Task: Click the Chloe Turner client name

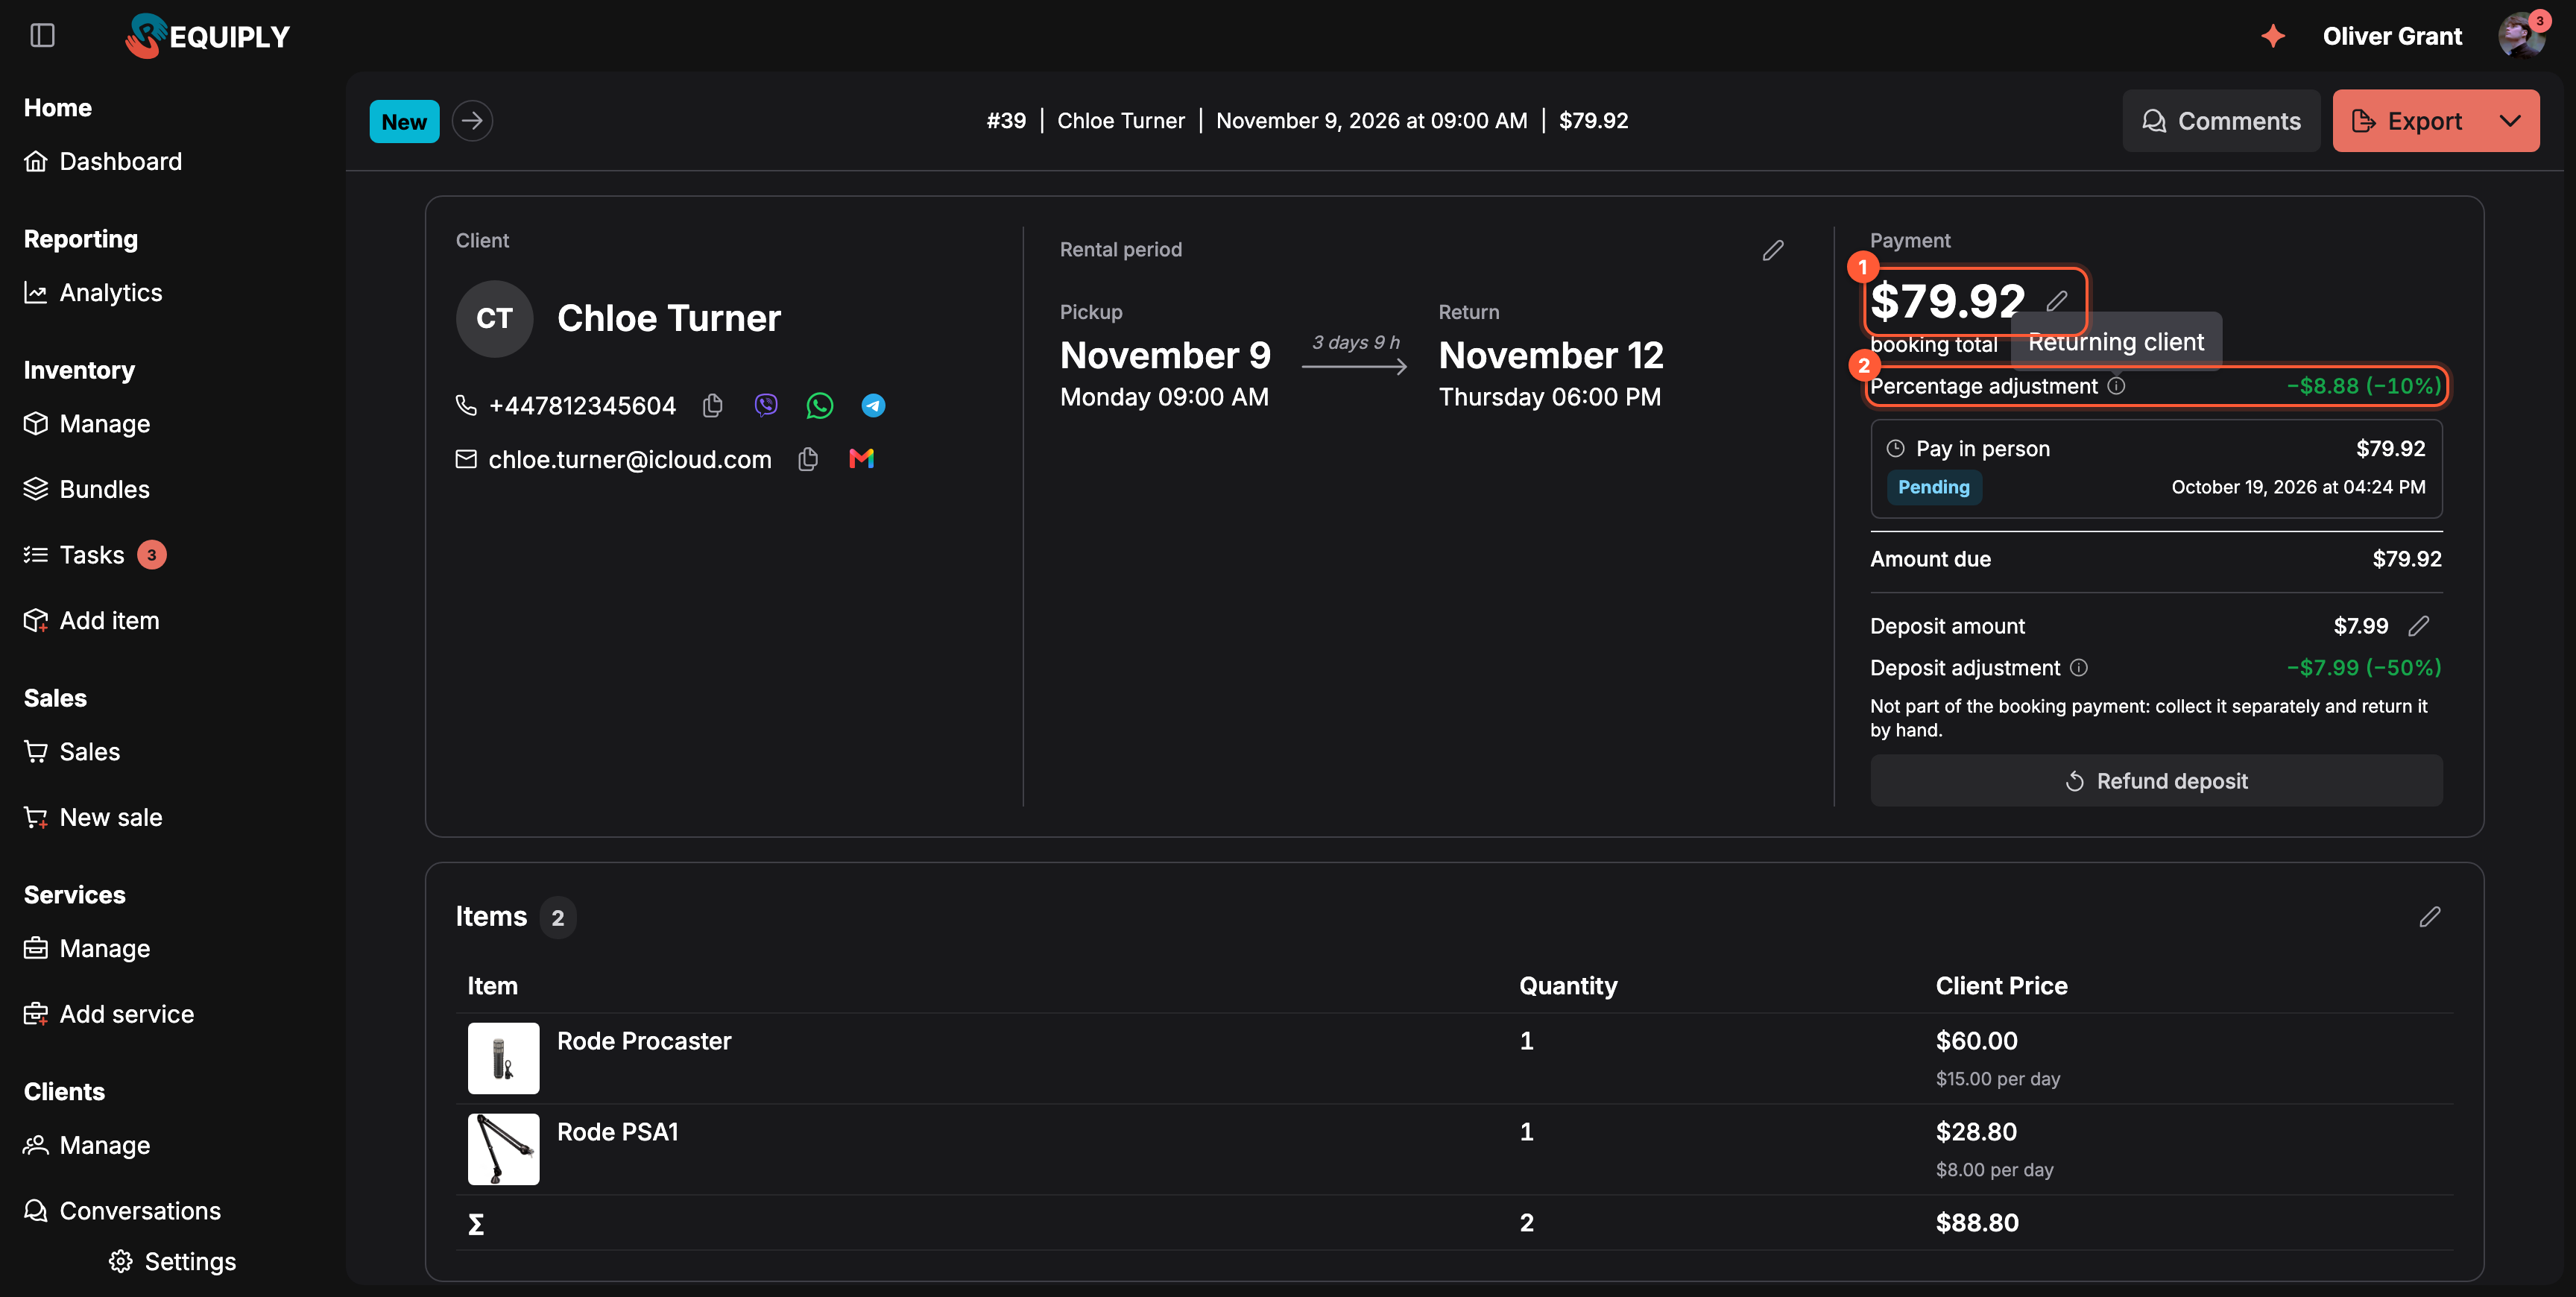Action: click(669, 319)
